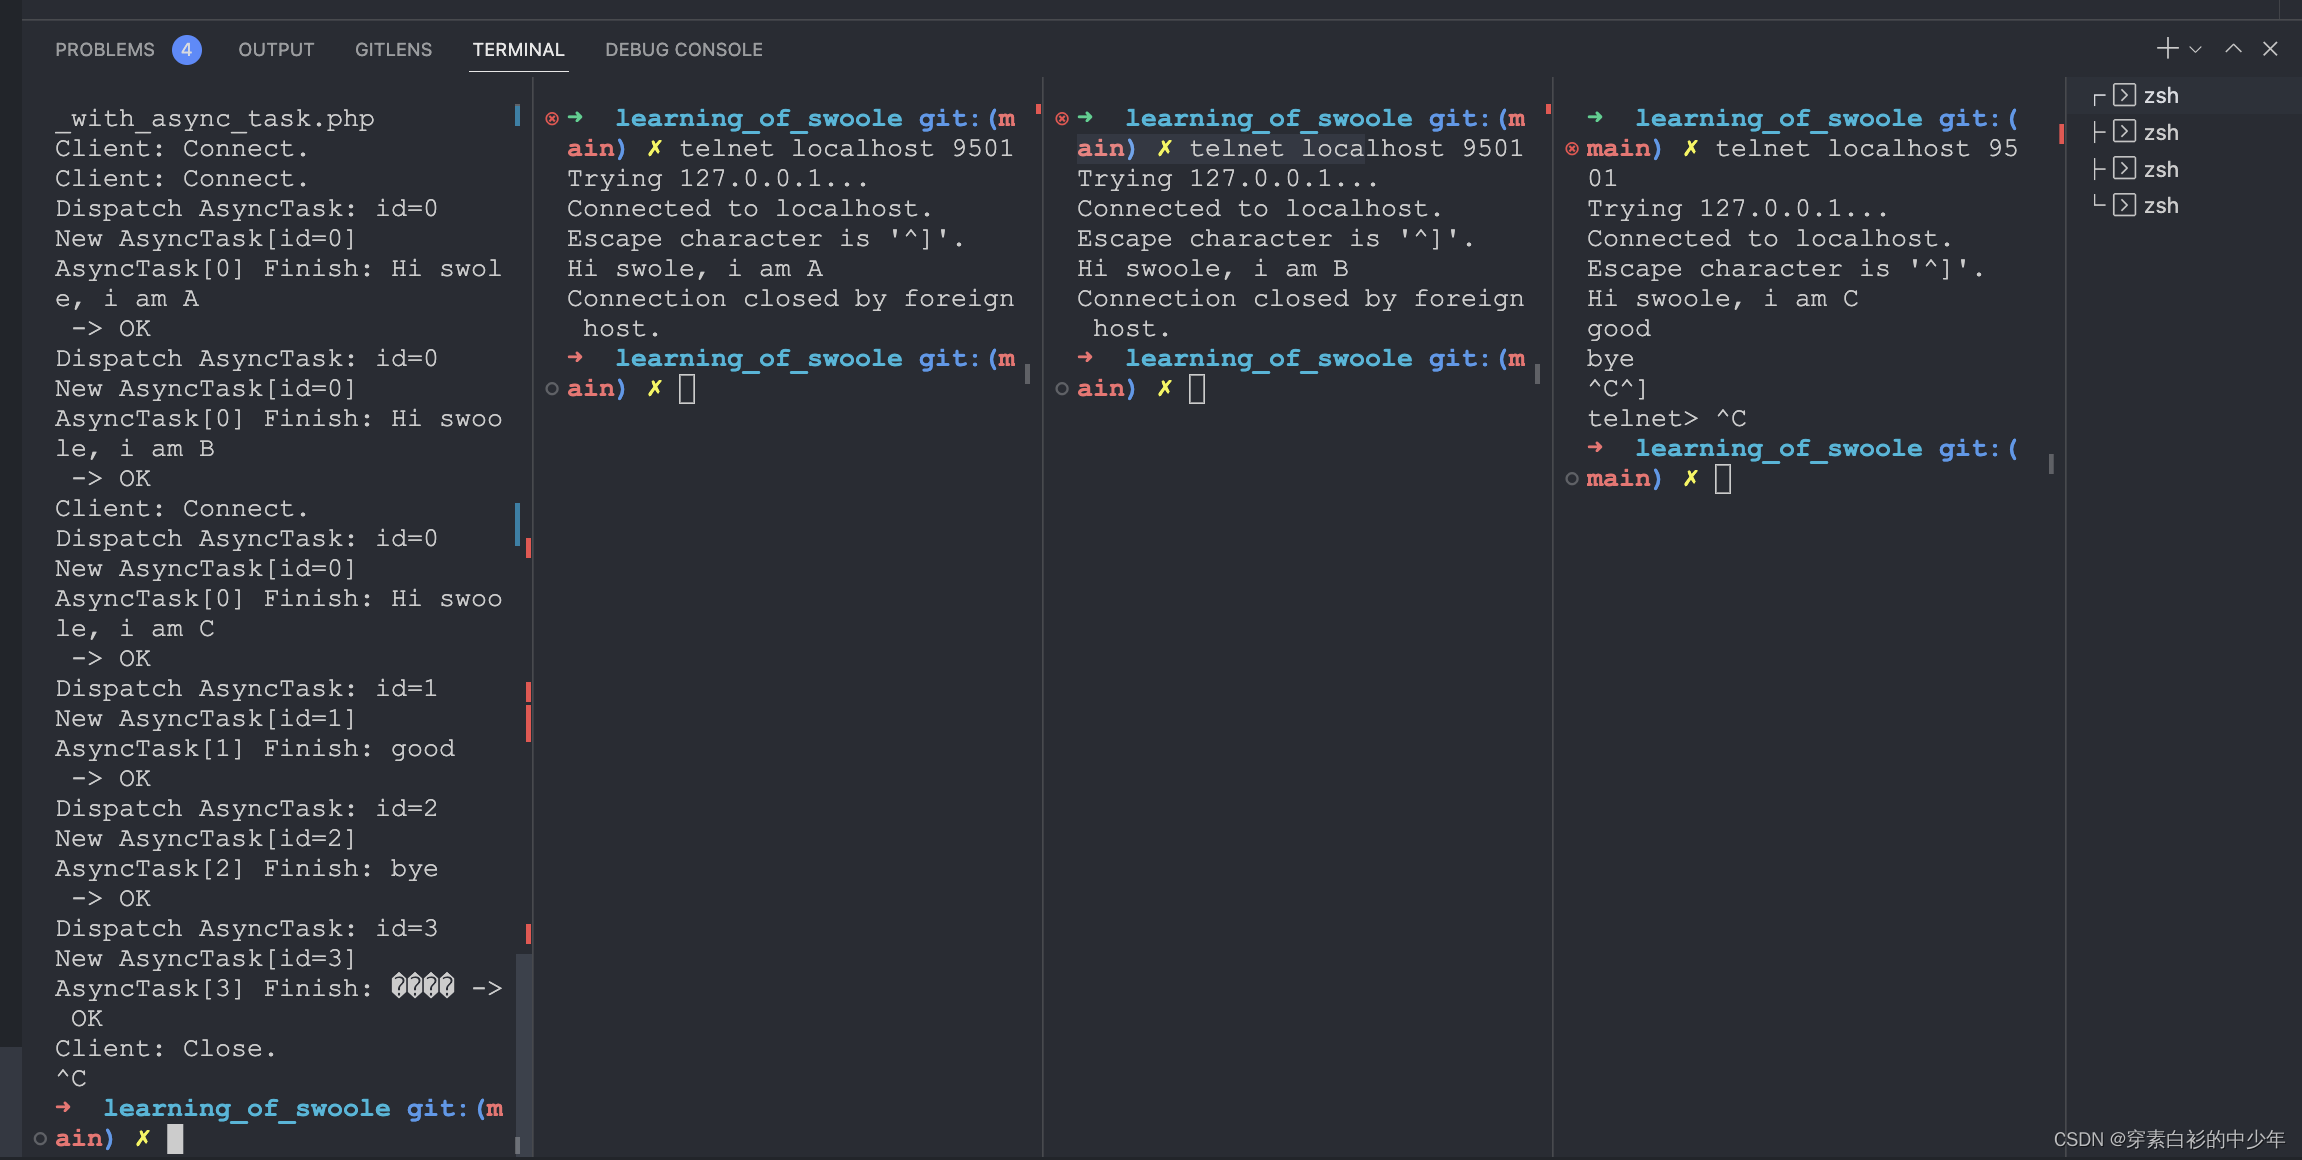Viewport: 2302px width, 1160px height.
Task: Select the fourth zsh terminal entry
Action: (x=2160, y=206)
